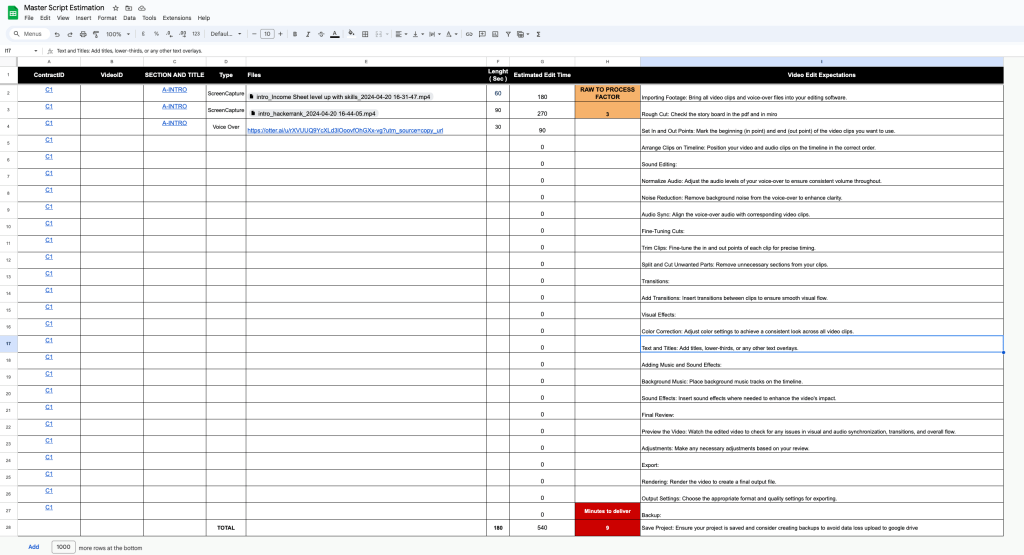The height and width of the screenshot is (555, 1024).
Task: Decrease decimal places icon
Action: (x=169, y=34)
